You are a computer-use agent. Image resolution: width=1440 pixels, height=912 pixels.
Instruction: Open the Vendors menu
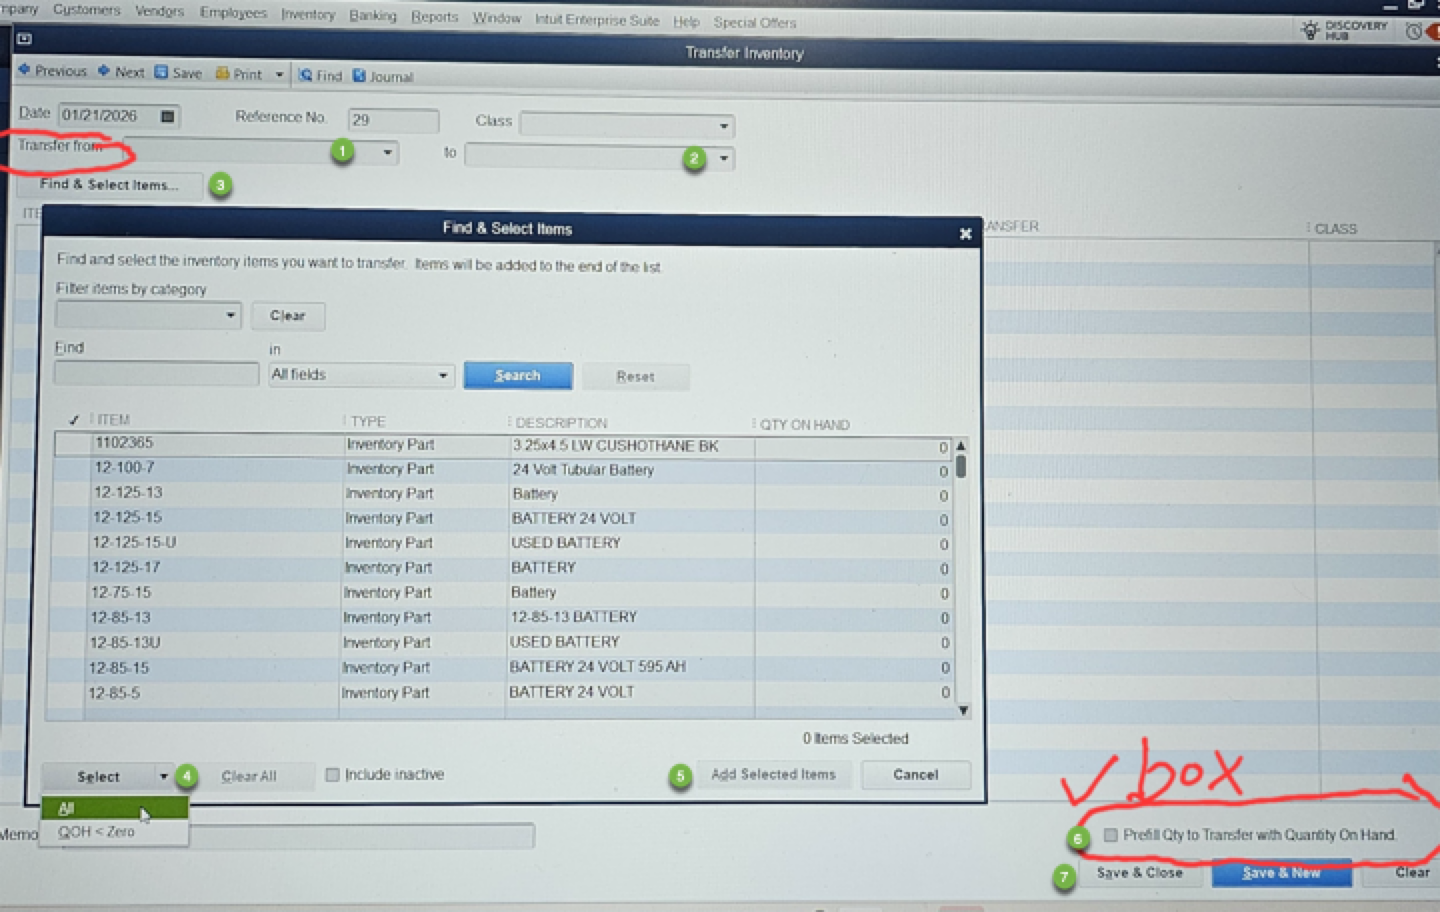[x=160, y=12]
